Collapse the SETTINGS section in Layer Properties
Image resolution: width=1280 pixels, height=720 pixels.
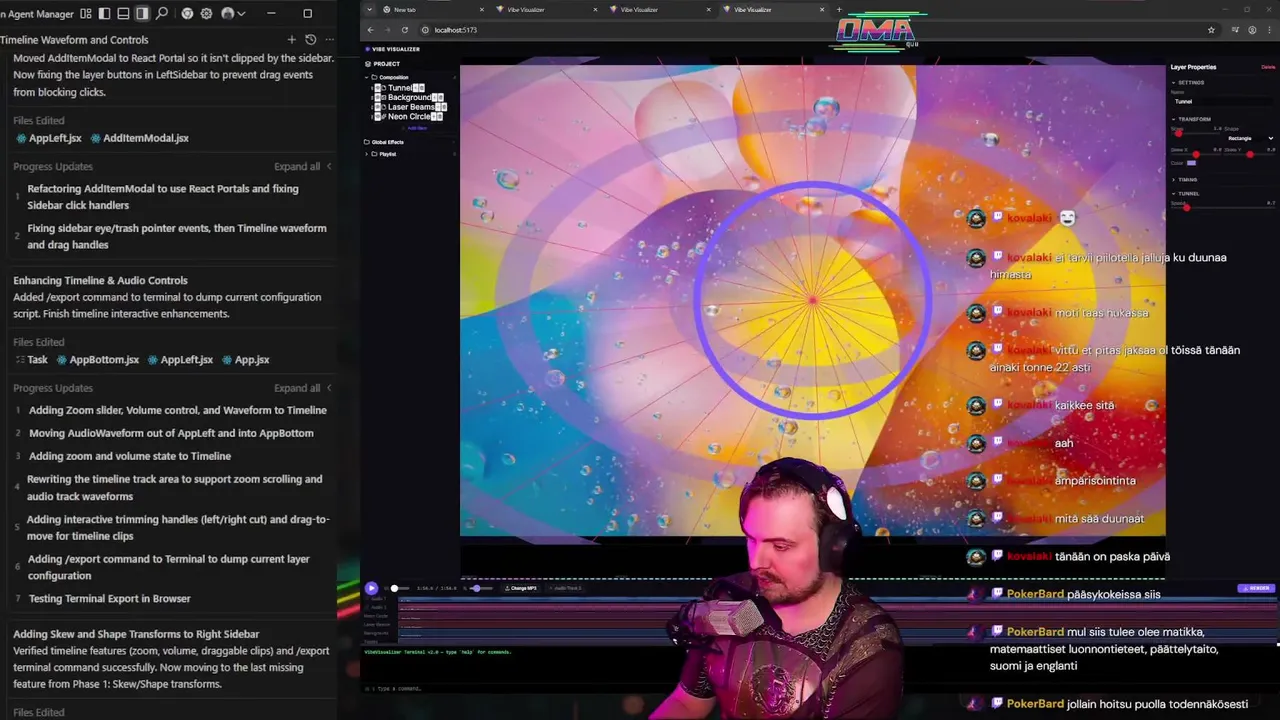tap(1173, 82)
